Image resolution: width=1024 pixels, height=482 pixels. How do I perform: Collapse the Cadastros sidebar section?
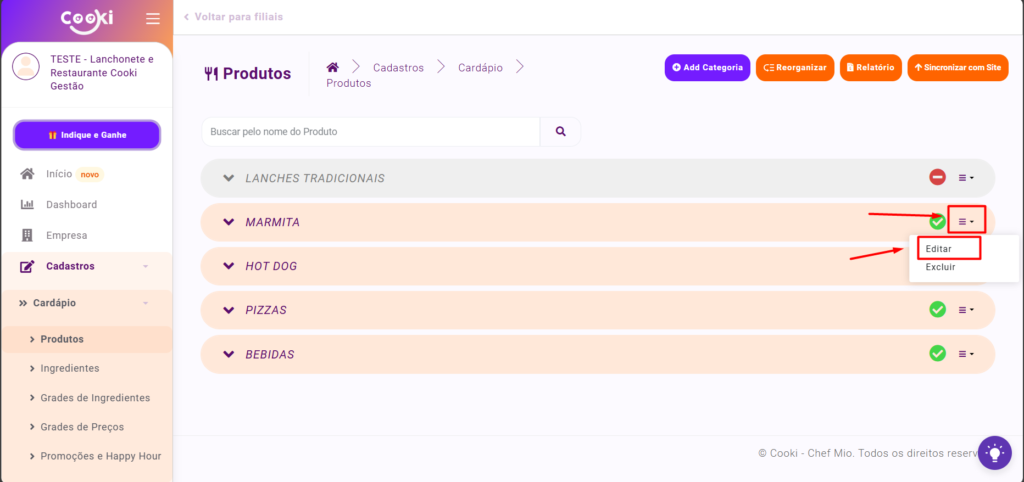pos(145,266)
